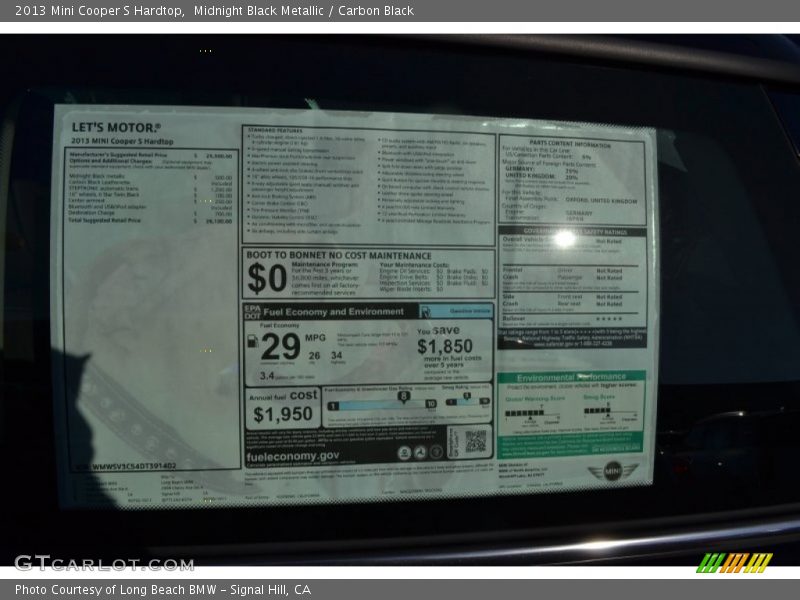Image resolution: width=800 pixels, height=600 pixels.
Task: Click the MINI winged logo on the sticker
Action: coord(612,470)
